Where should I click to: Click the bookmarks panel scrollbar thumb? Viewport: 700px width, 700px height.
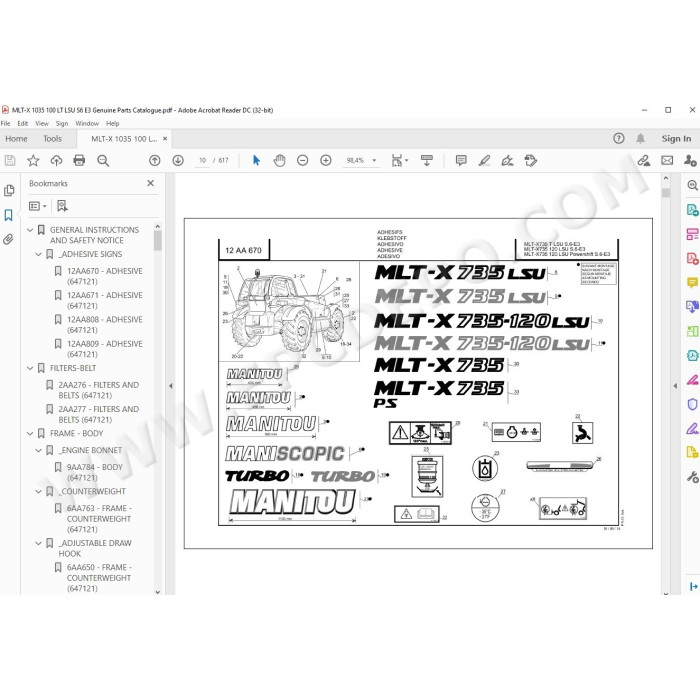pos(158,240)
